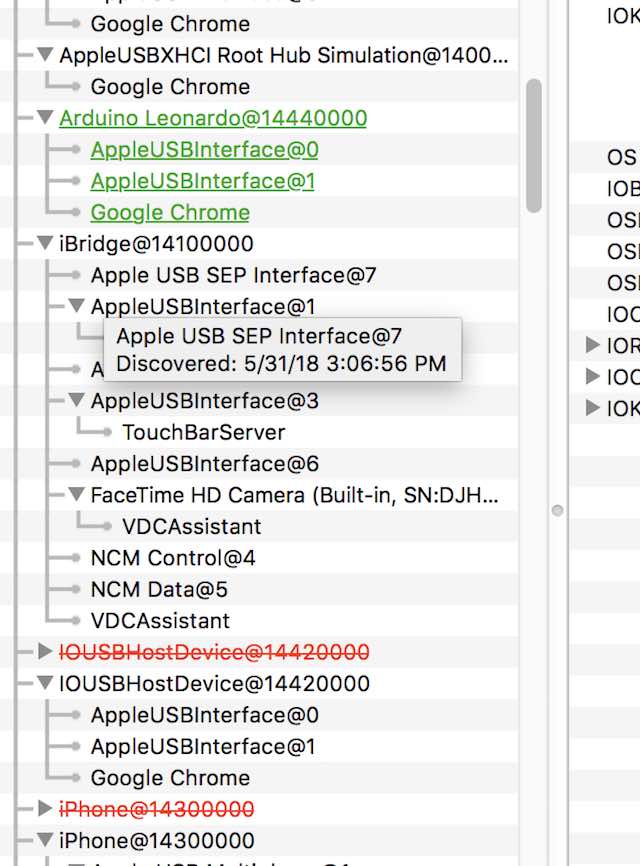Click the tree pane vertical scrollbar thumb
Image resolution: width=640 pixels, height=866 pixels.
pos(533,146)
